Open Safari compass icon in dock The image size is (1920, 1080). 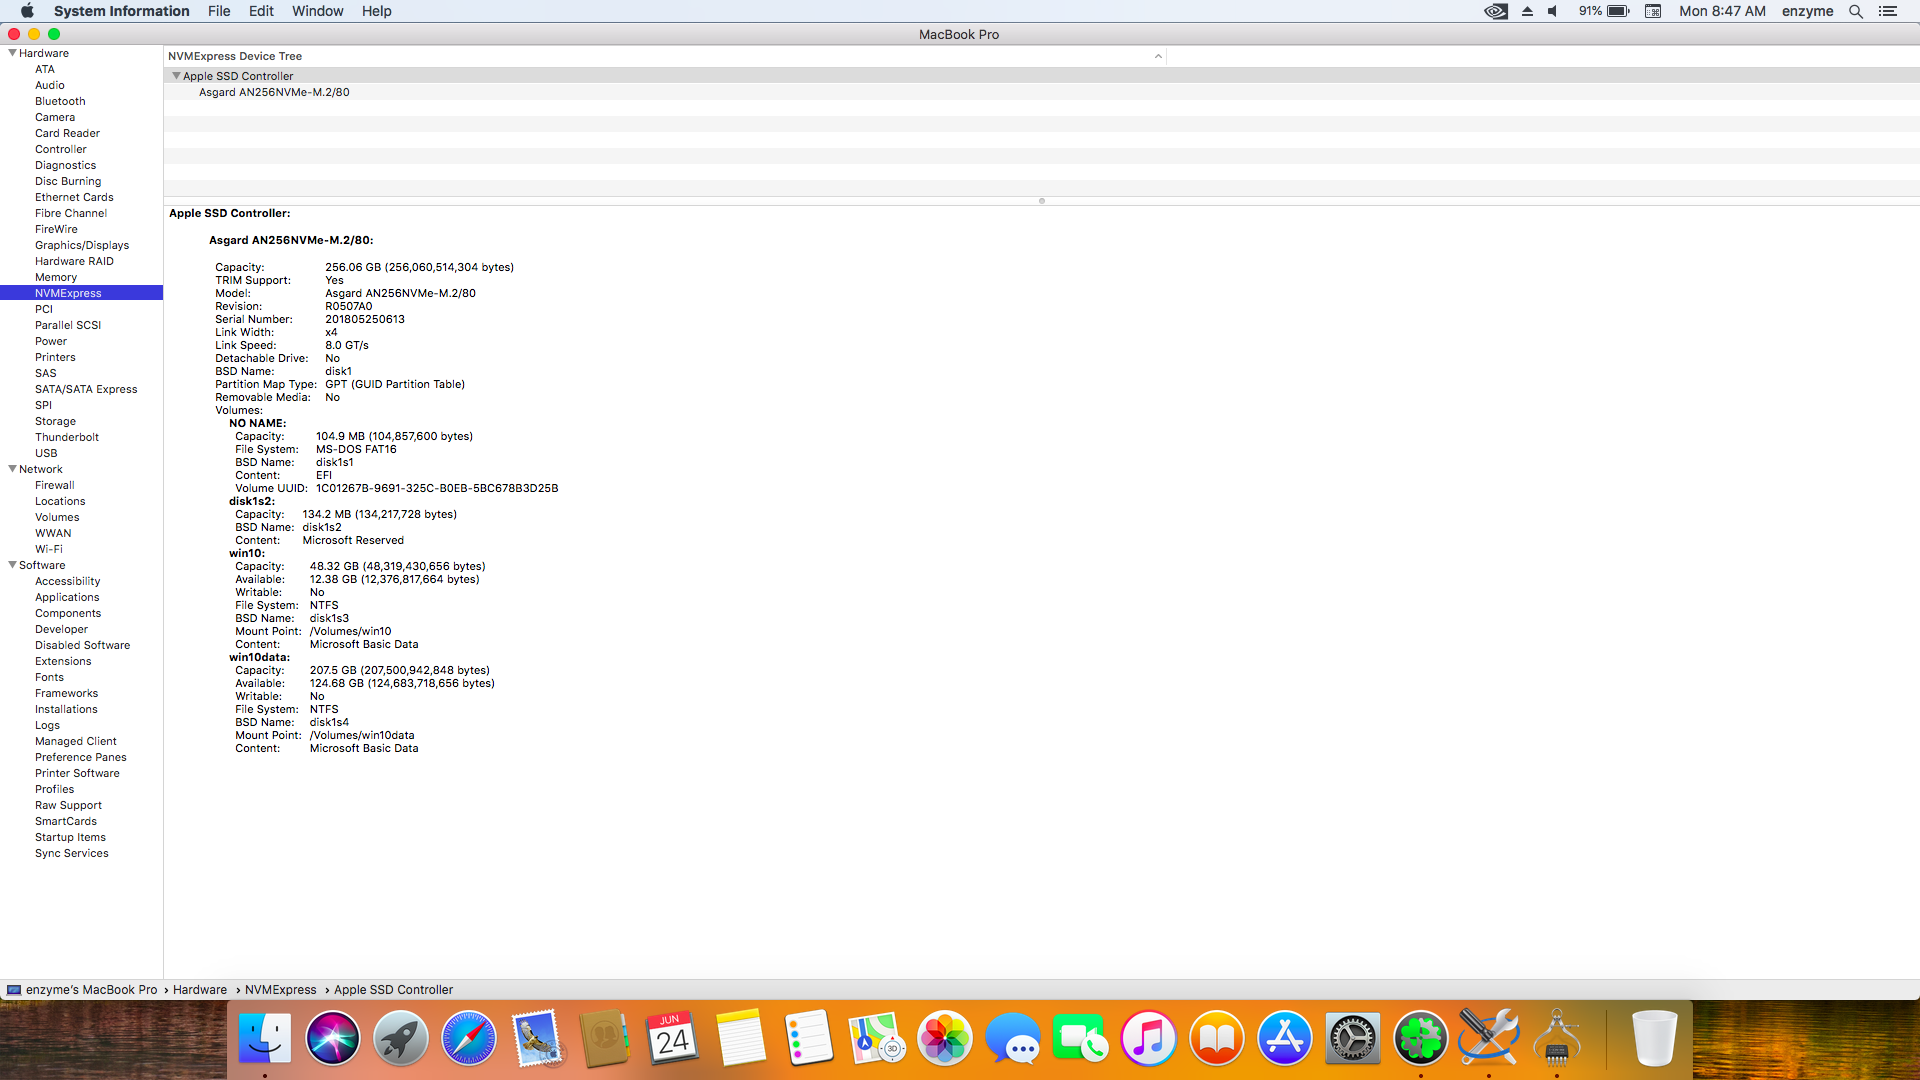[469, 1039]
